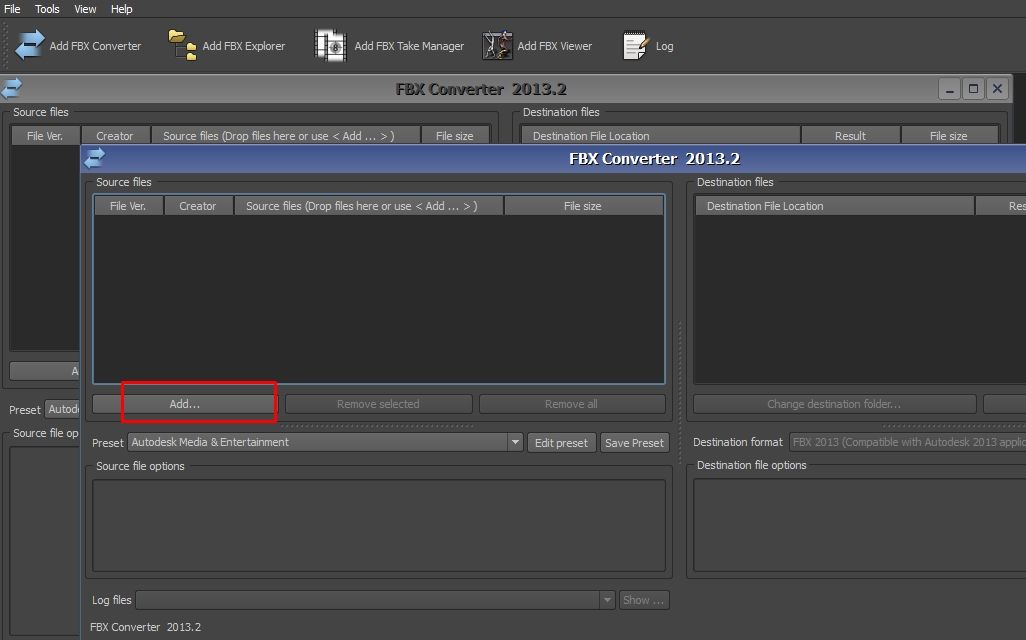
Task: Click File size header in back Destination files
Action: pos(949,135)
